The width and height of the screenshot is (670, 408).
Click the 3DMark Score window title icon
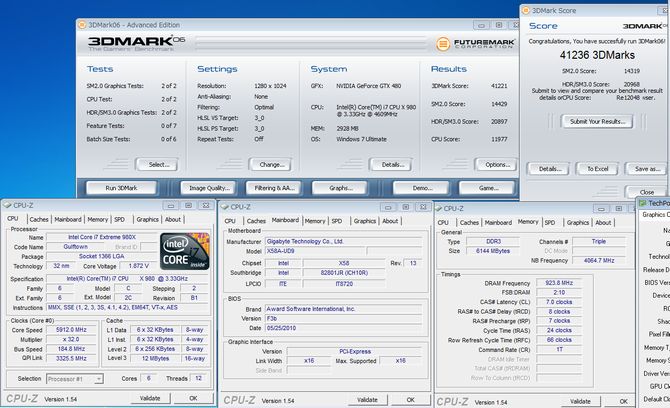(x=526, y=11)
